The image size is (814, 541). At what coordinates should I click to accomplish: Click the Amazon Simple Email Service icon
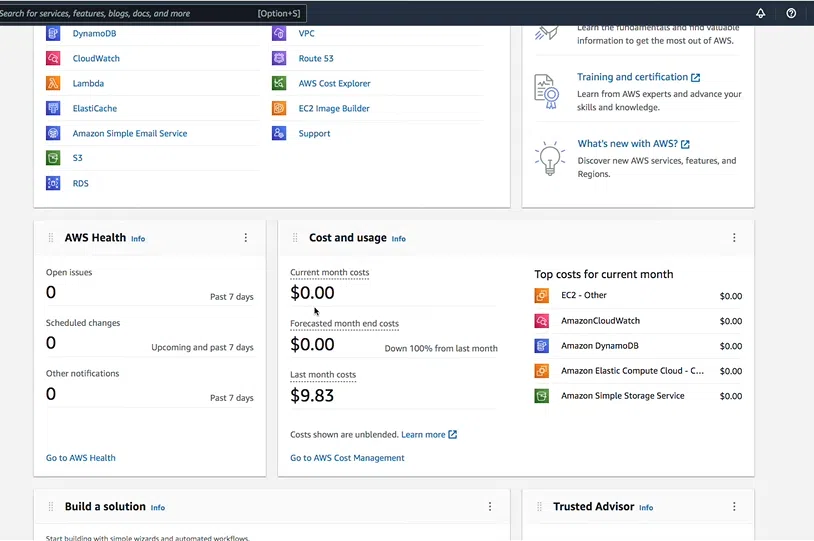pyautogui.click(x=53, y=133)
